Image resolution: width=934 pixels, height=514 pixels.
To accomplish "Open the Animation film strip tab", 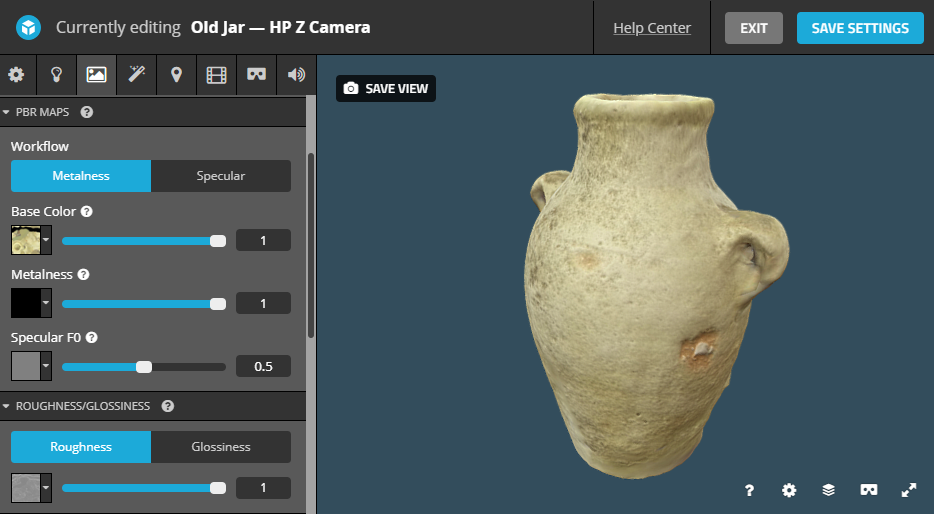I will (216, 75).
